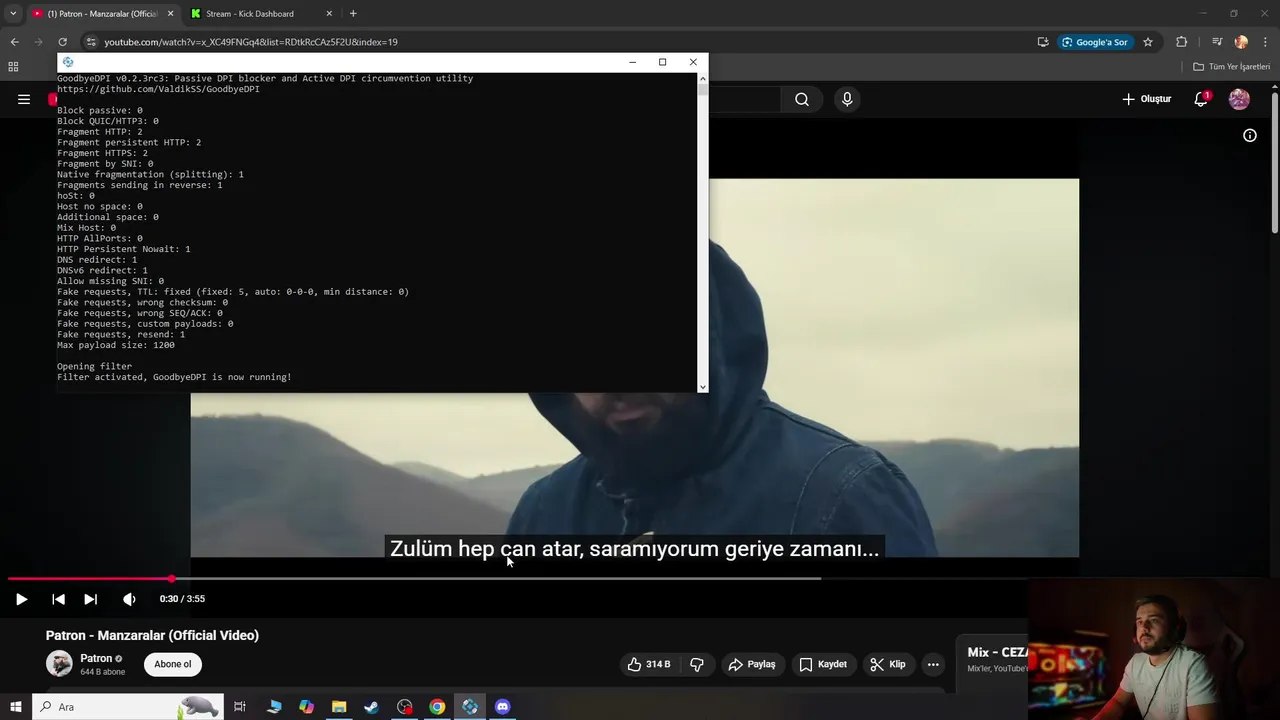Open the Chrome apps grid shortcut
This screenshot has width=1280, height=720.
point(13,67)
